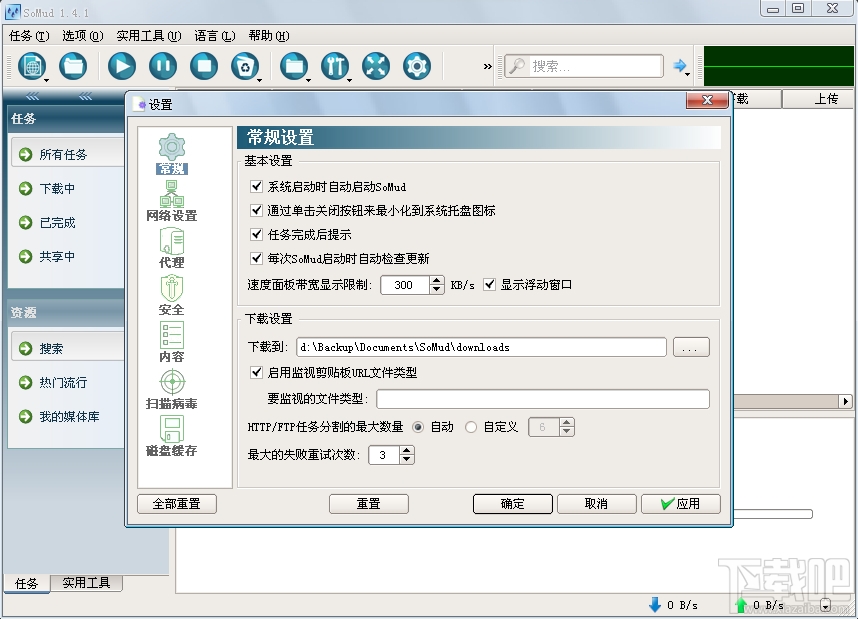
Task: Click the blue search go arrow
Action: tap(679, 66)
